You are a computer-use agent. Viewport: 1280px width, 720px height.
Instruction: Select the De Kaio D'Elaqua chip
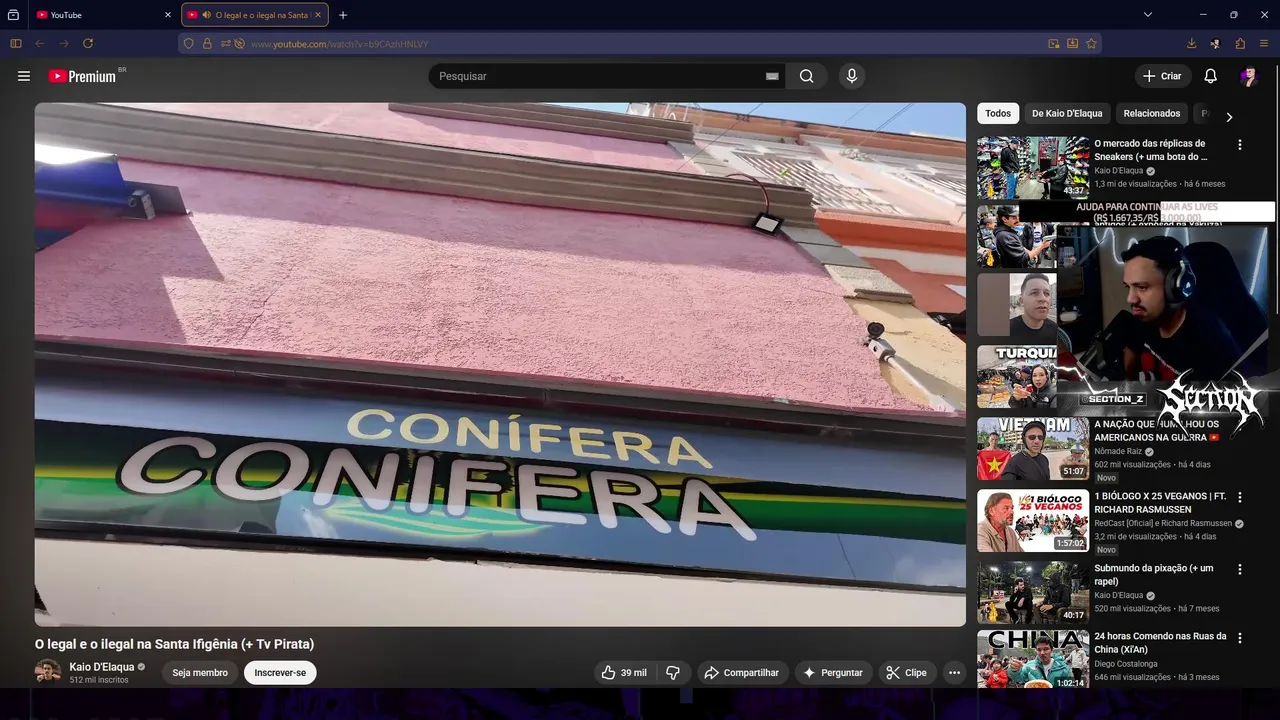pyautogui.click(x=1067, y=114)
